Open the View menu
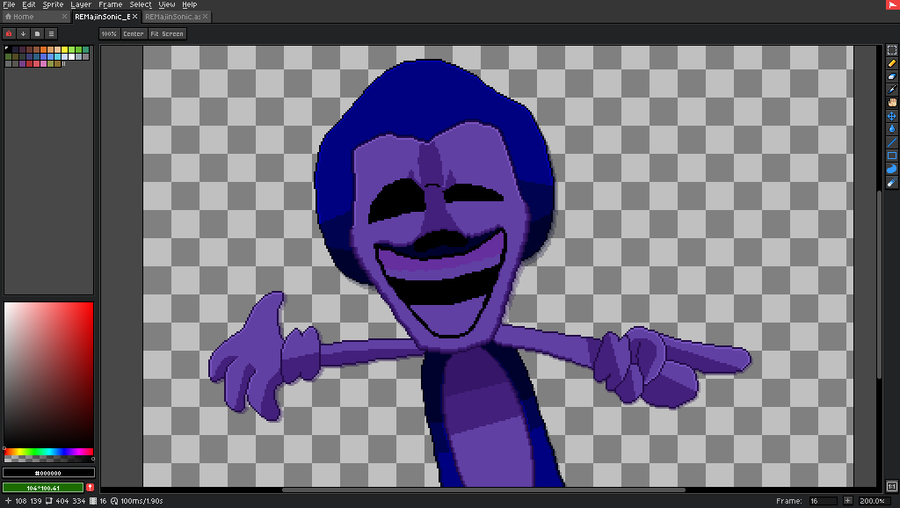Viewport: 900px width, 508px height. coord(166,5)
